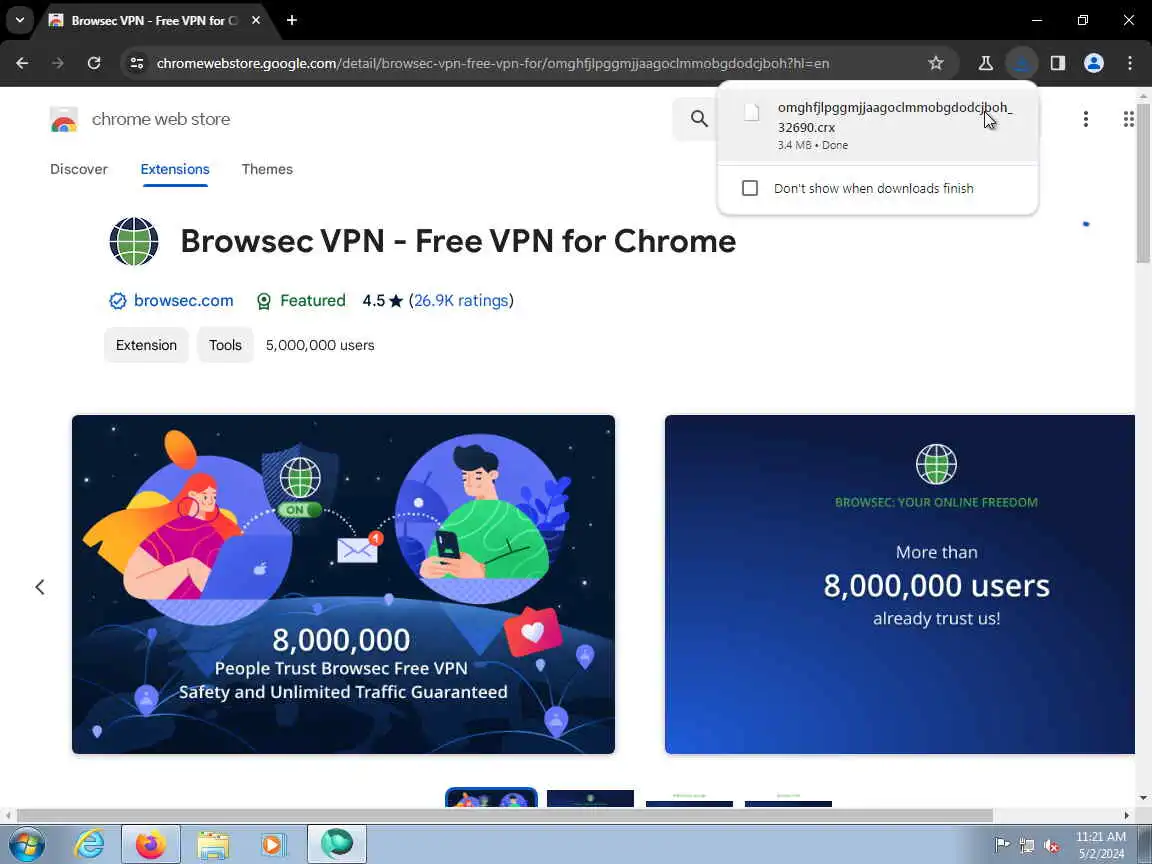
Task: Click the browser forward arrow
Action: point(58,63)
